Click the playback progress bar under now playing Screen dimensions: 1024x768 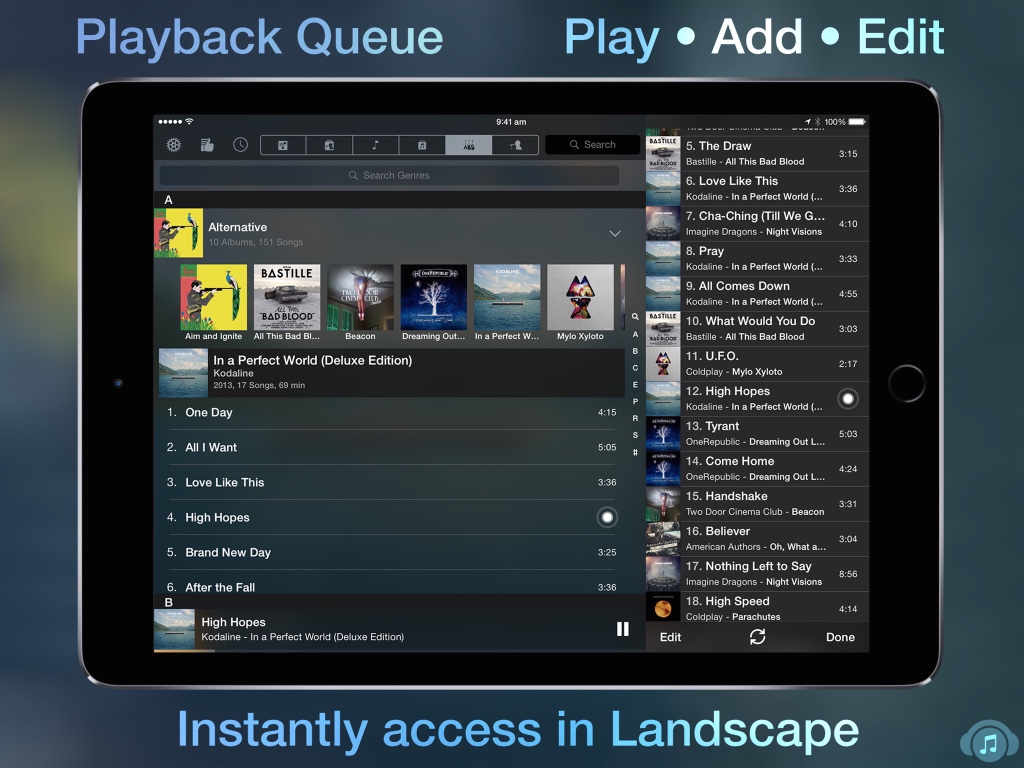pyautogui.click(x=400, y=651)
